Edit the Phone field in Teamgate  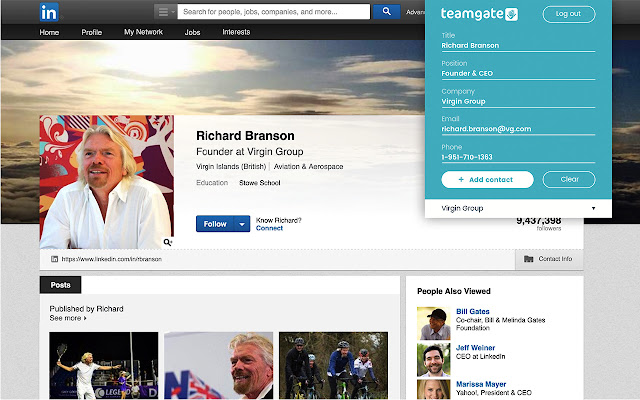(x=518, y=157)
